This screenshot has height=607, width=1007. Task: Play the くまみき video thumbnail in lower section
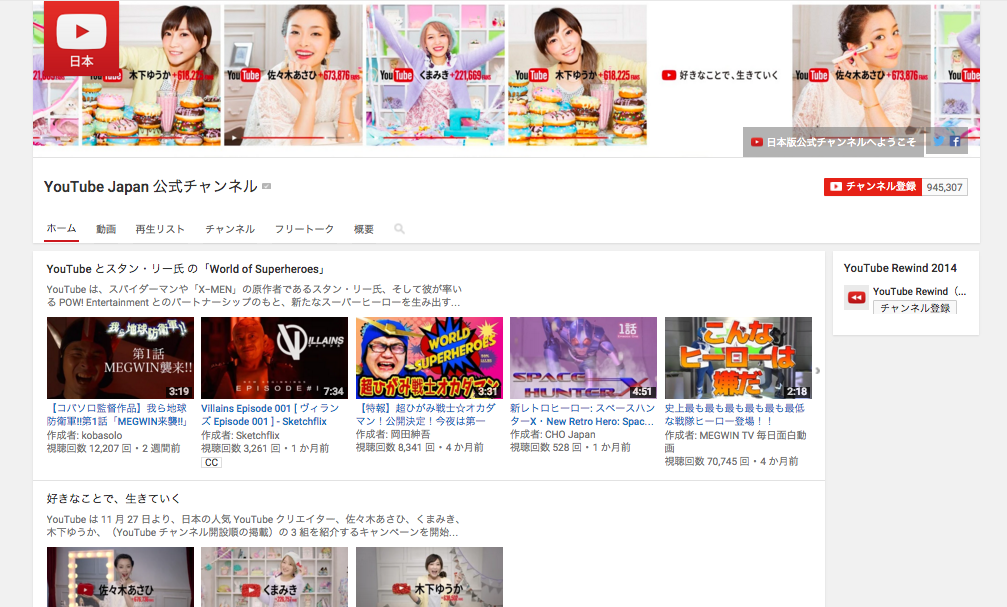274,577
